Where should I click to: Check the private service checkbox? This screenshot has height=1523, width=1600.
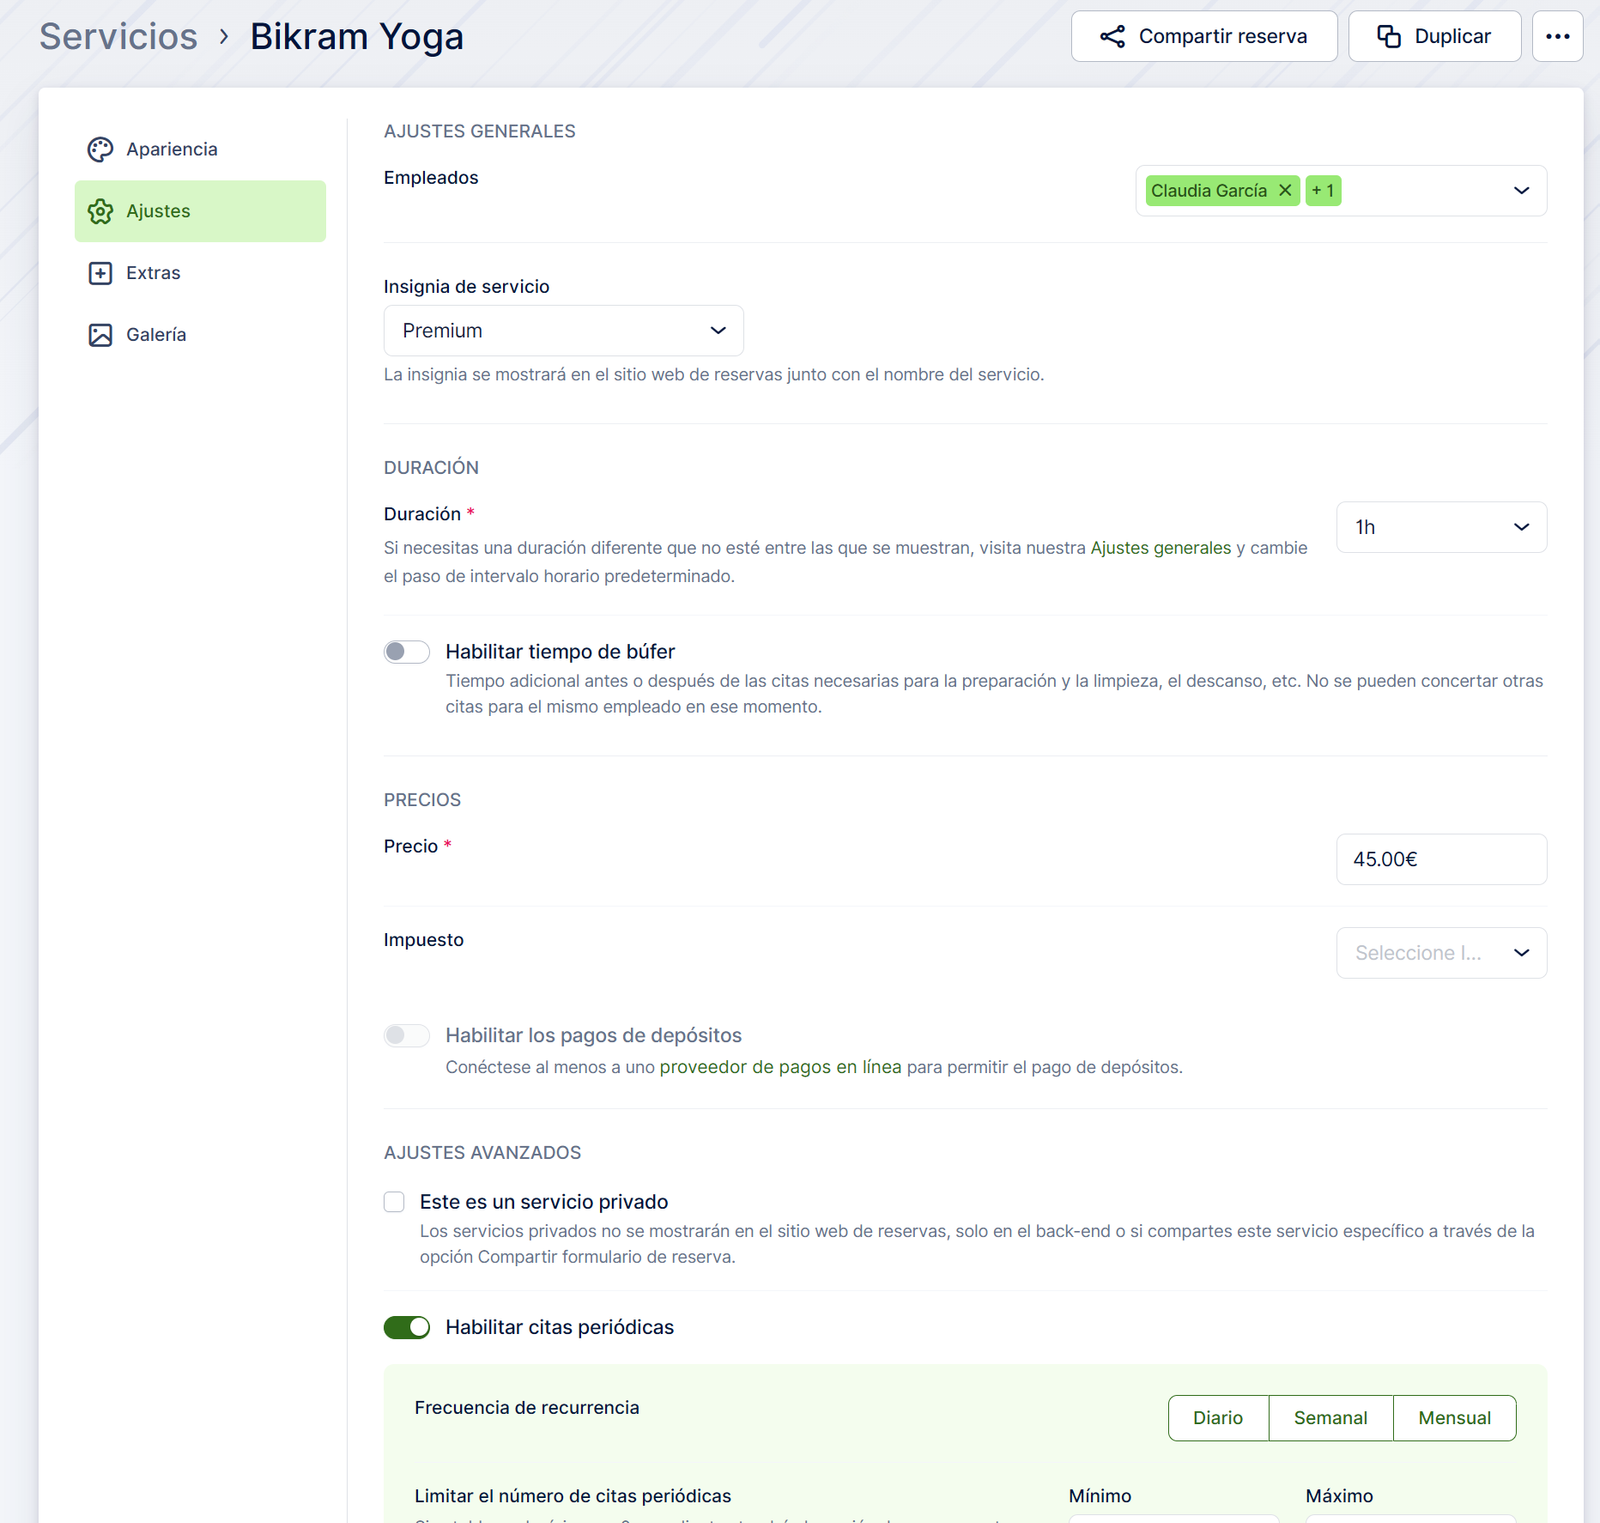click(395, 1202)
